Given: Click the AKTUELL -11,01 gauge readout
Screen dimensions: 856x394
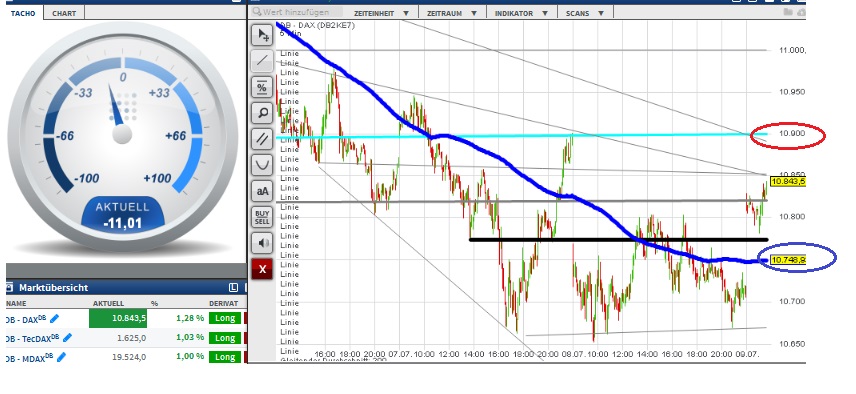Looking at the screenshot, I should pyautogui.click(x=122, y=215).
